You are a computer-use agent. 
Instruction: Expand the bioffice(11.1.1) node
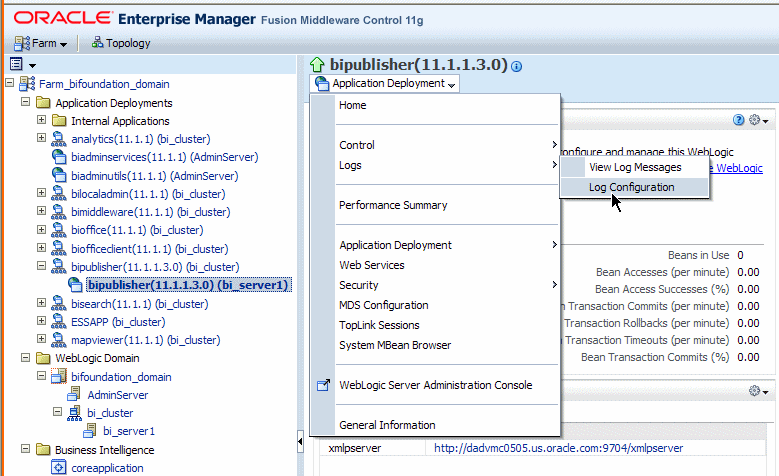click(41, 230)
